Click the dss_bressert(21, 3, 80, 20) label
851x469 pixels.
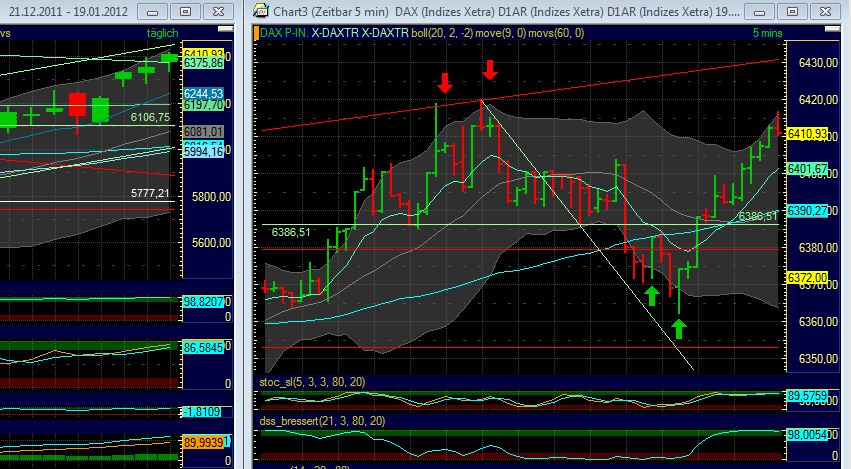pyautogui.click(x=322, y=421)
